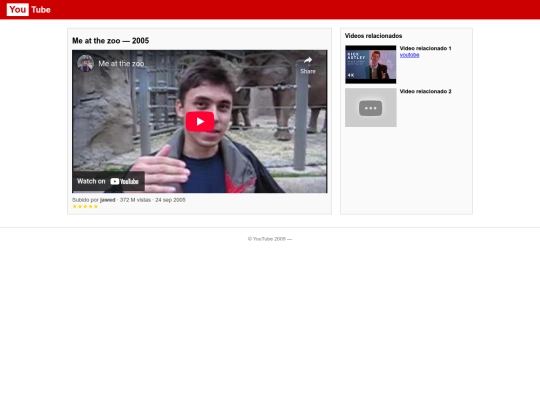Rate the video using the yellow stars

coord(85,207)
